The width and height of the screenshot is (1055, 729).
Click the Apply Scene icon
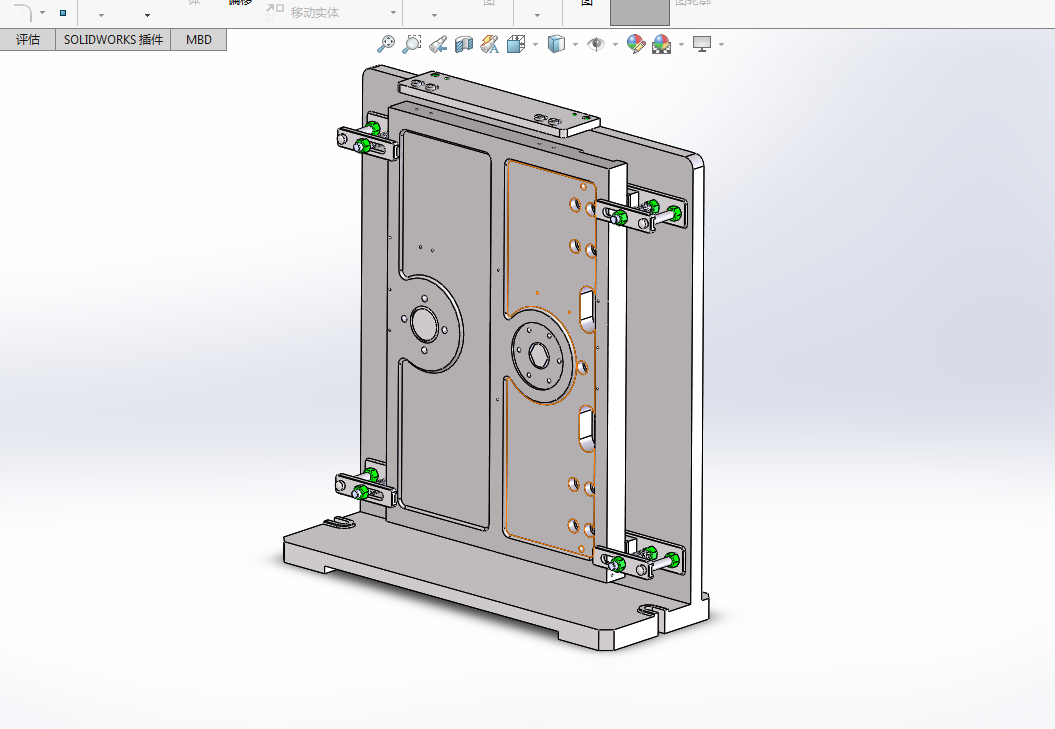coord(661,44)
